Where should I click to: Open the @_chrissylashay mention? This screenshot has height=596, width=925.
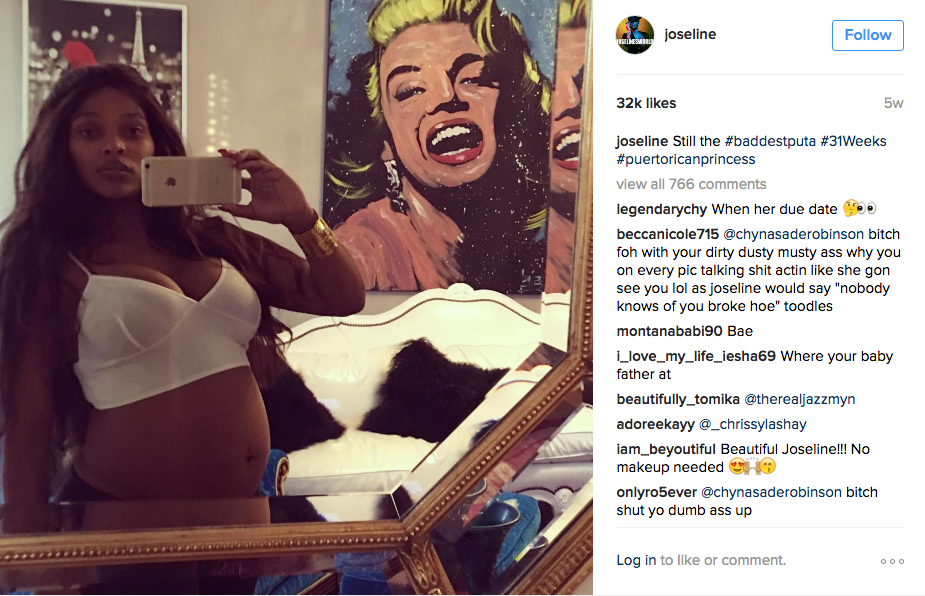[752, 424]
